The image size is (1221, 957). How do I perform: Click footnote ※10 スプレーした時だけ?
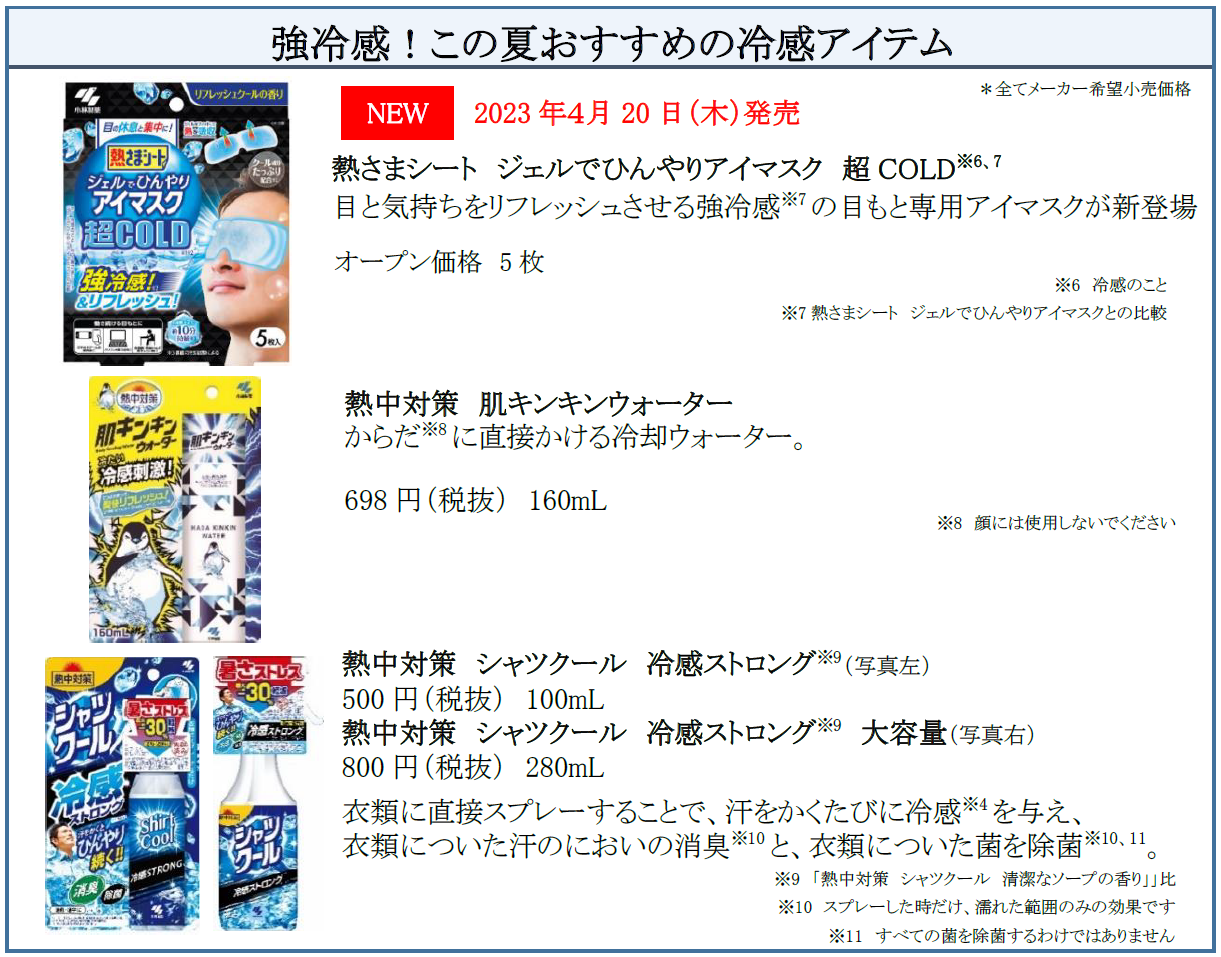pos(975,907)
